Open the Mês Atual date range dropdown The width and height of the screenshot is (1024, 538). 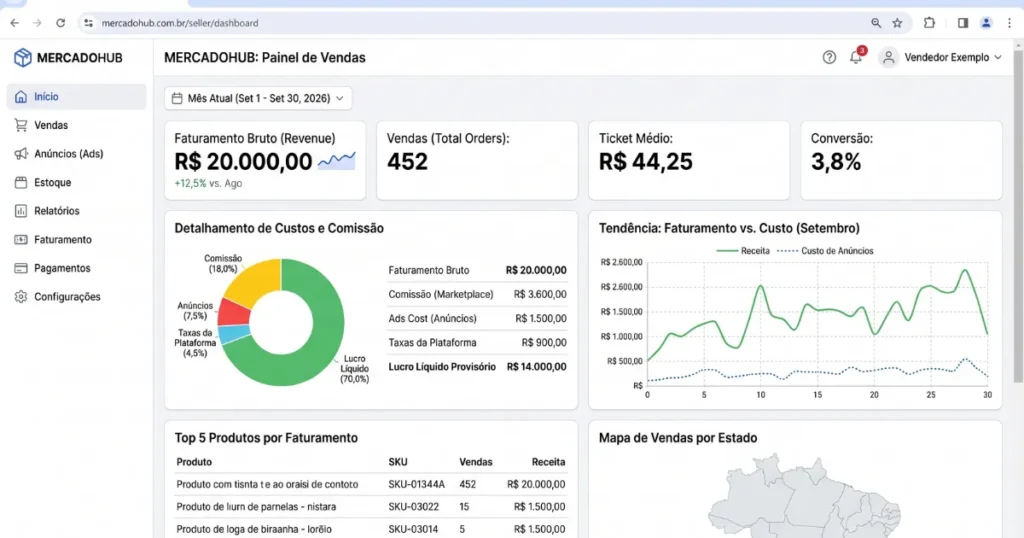(x=258, y=98)
